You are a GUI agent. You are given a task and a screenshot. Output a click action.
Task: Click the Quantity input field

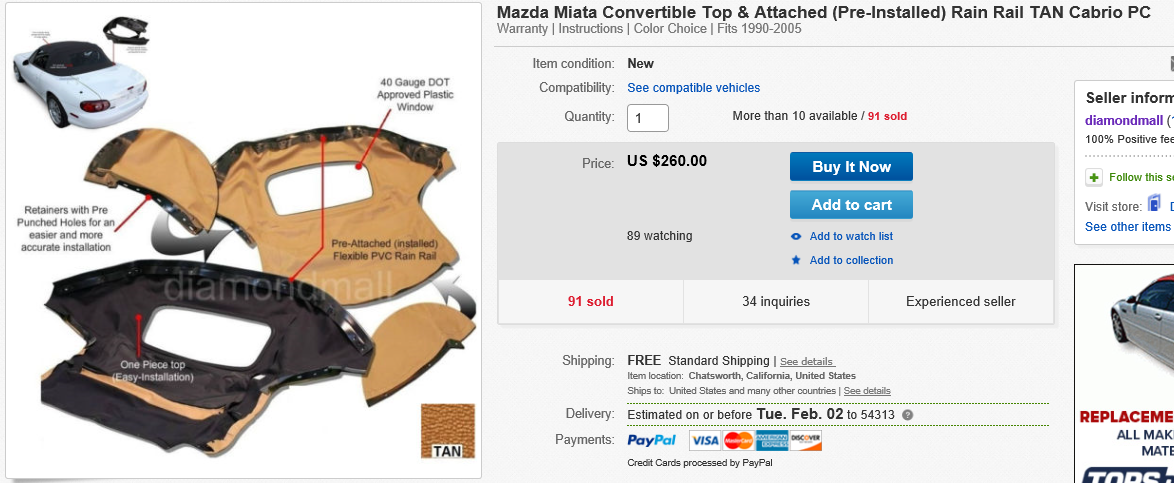(x=647, y=118)
